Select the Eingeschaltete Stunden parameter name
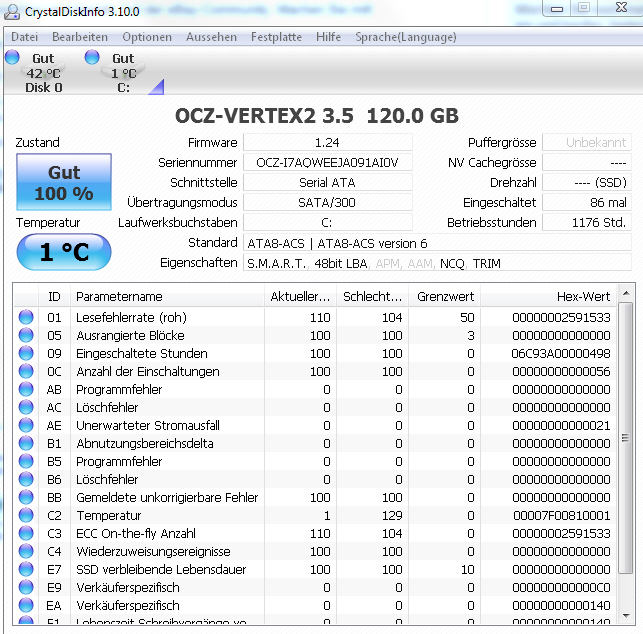 click(x=142, y=353)
